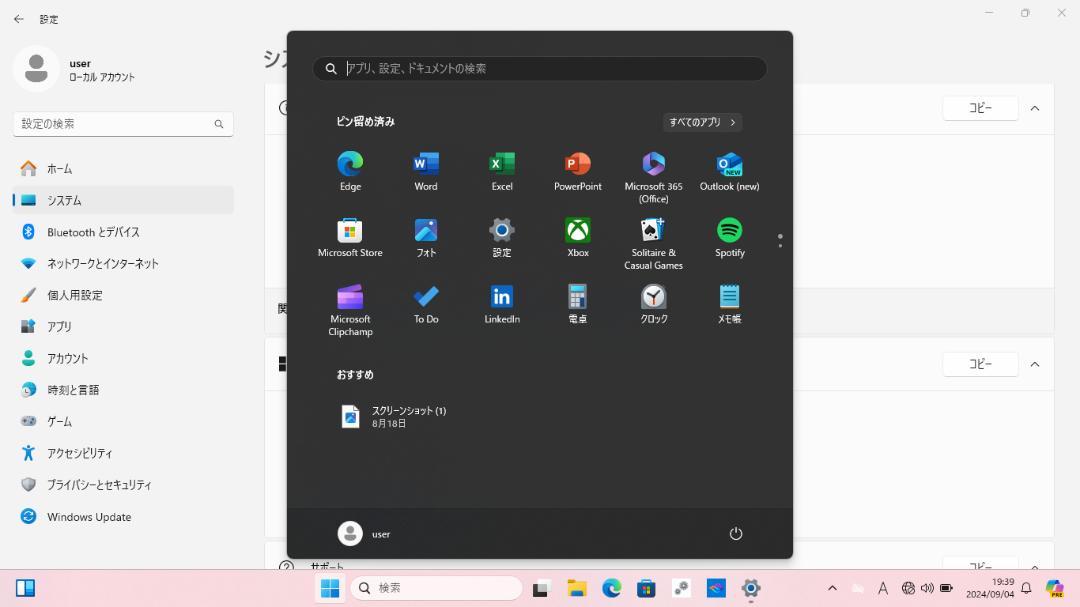Click the taskbar 検索 search box
The height and width of the screenshot is (607, 1080).
(x=437, y=588)
